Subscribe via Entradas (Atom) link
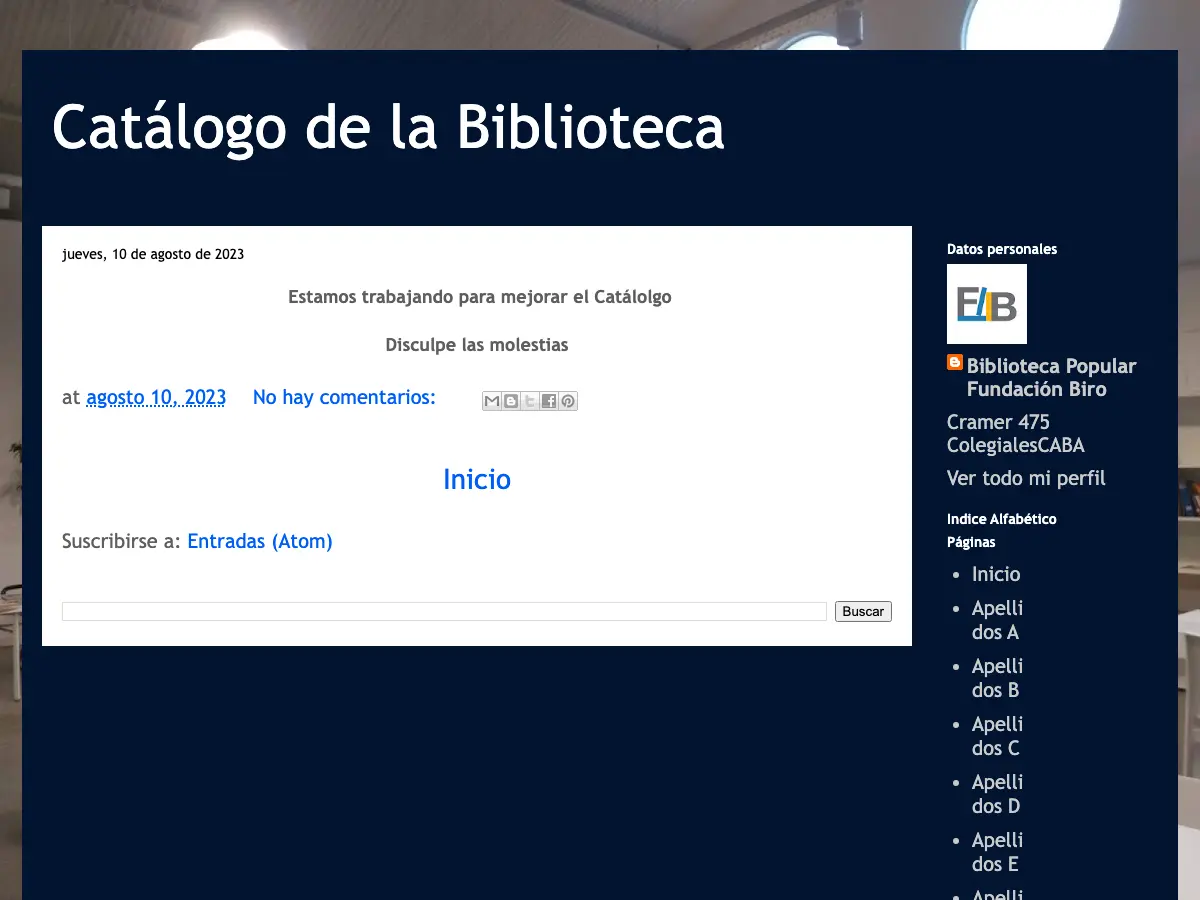This screenshot has height=900, width=1200. tap(260, 541)
